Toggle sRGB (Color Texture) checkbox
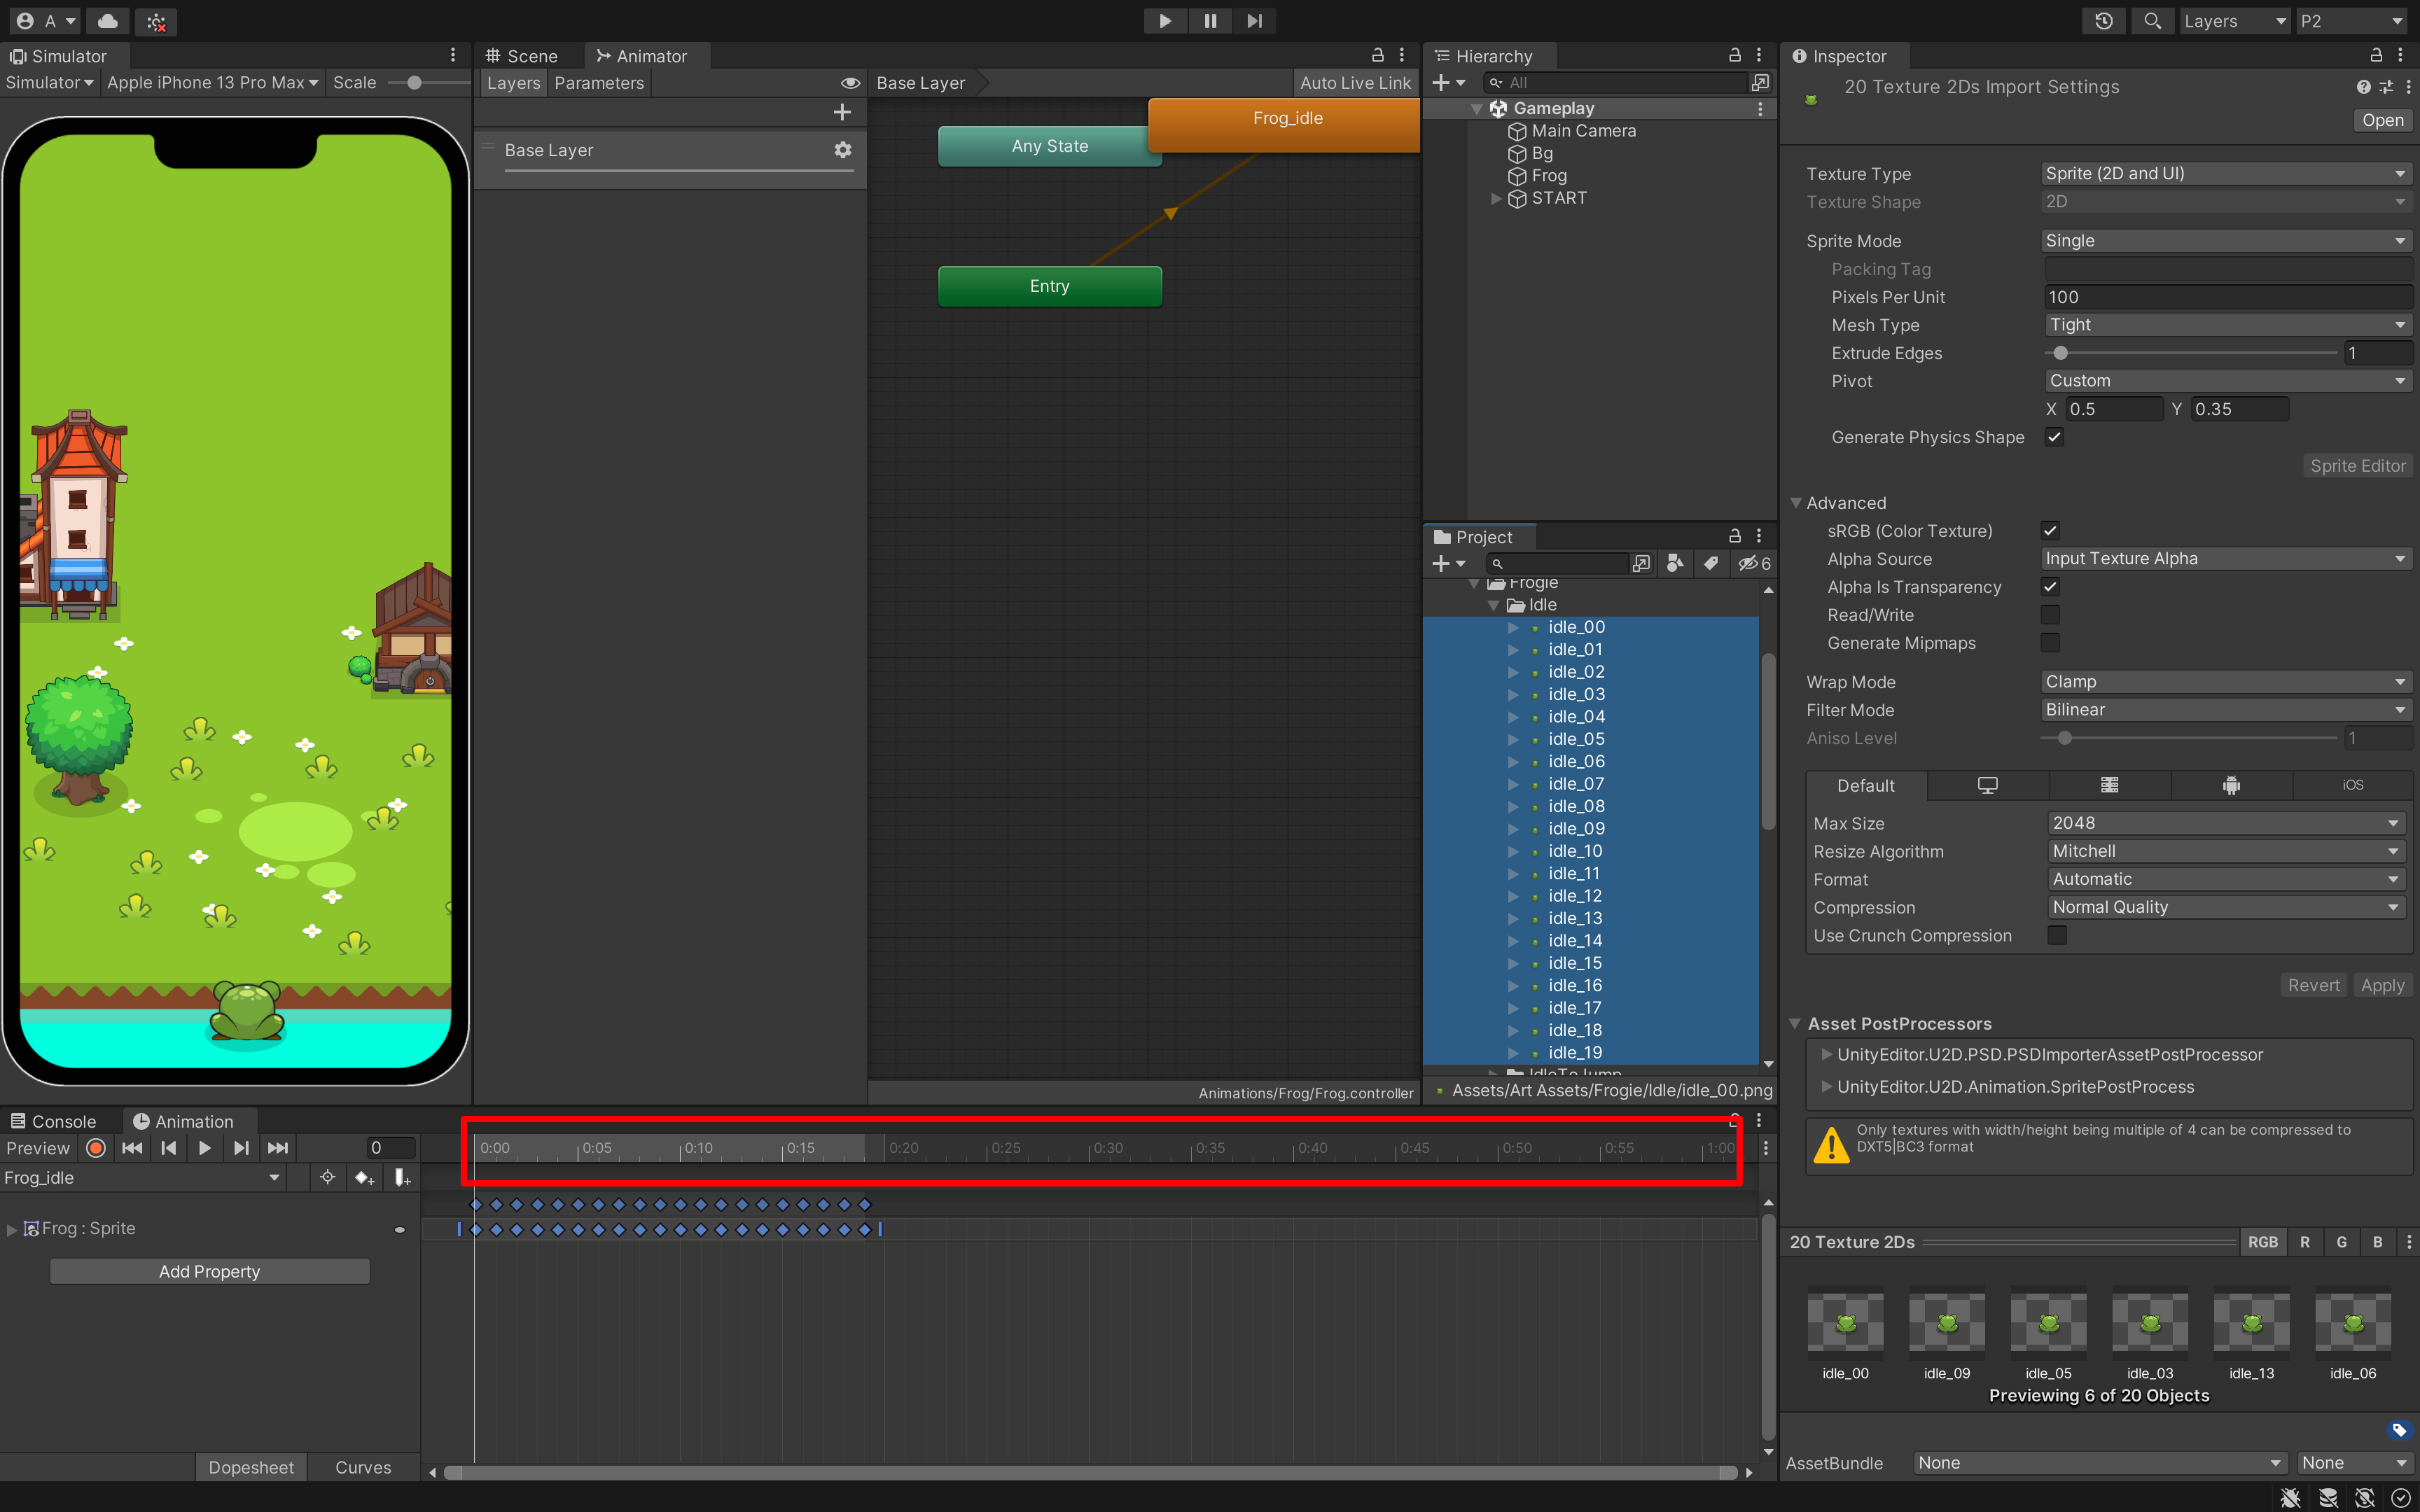The height and width of the screenshot is (1512, 2420). point(2050,531)
